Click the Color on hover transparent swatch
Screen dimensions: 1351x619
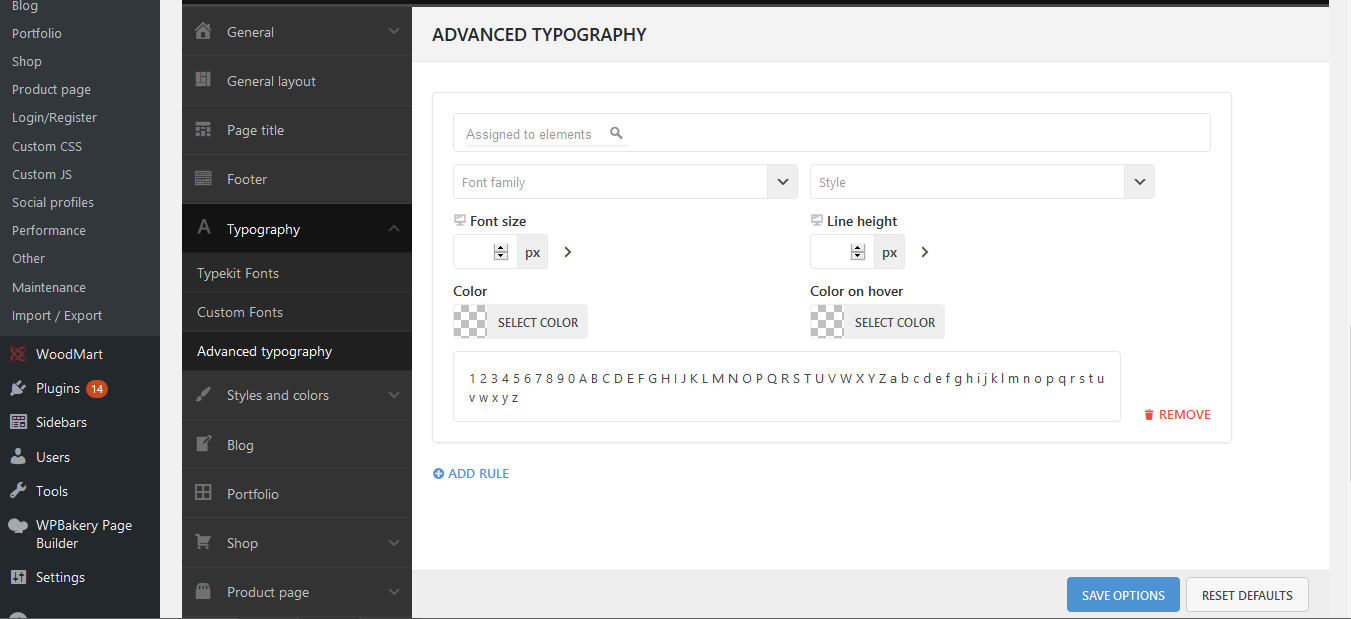pos(827,322)
